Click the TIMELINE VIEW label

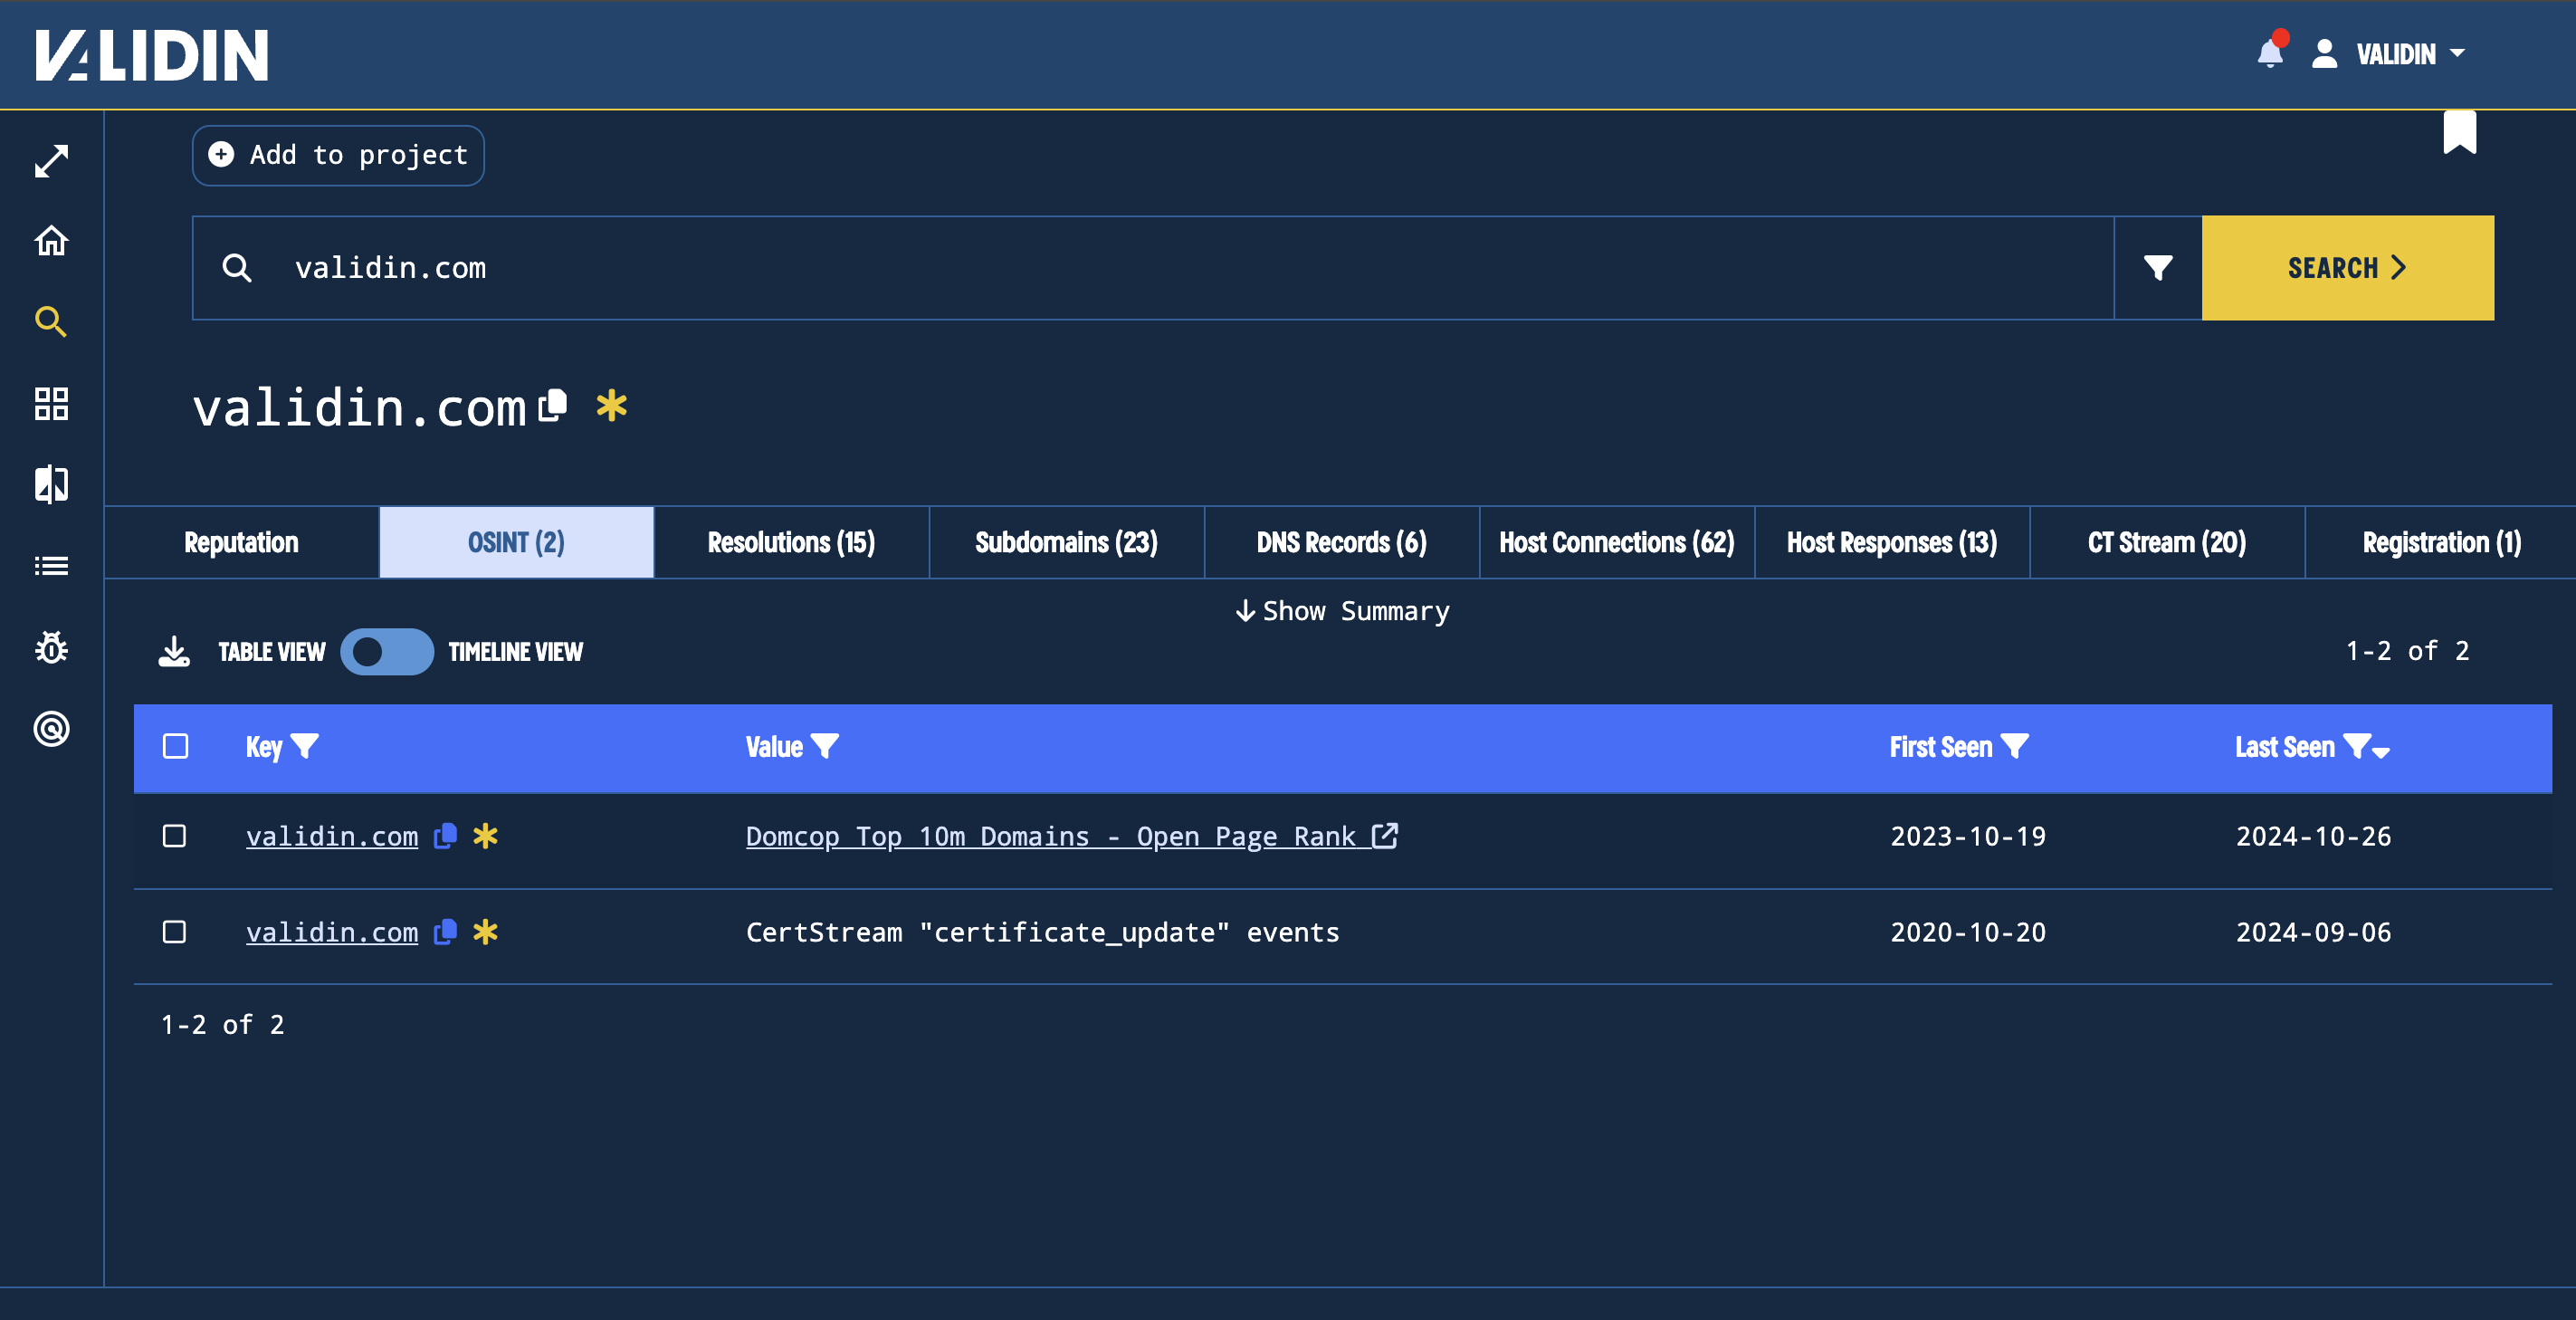coord(515,652)
